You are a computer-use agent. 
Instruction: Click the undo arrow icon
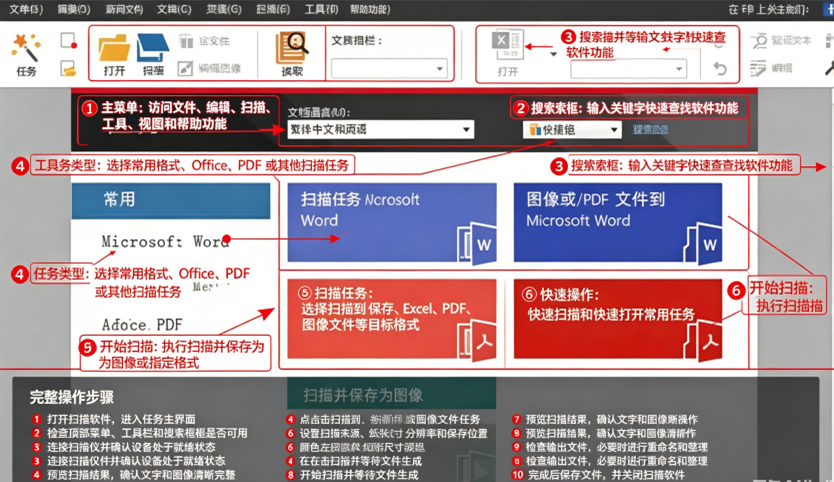pyautogui.click(x=720, y=69)
